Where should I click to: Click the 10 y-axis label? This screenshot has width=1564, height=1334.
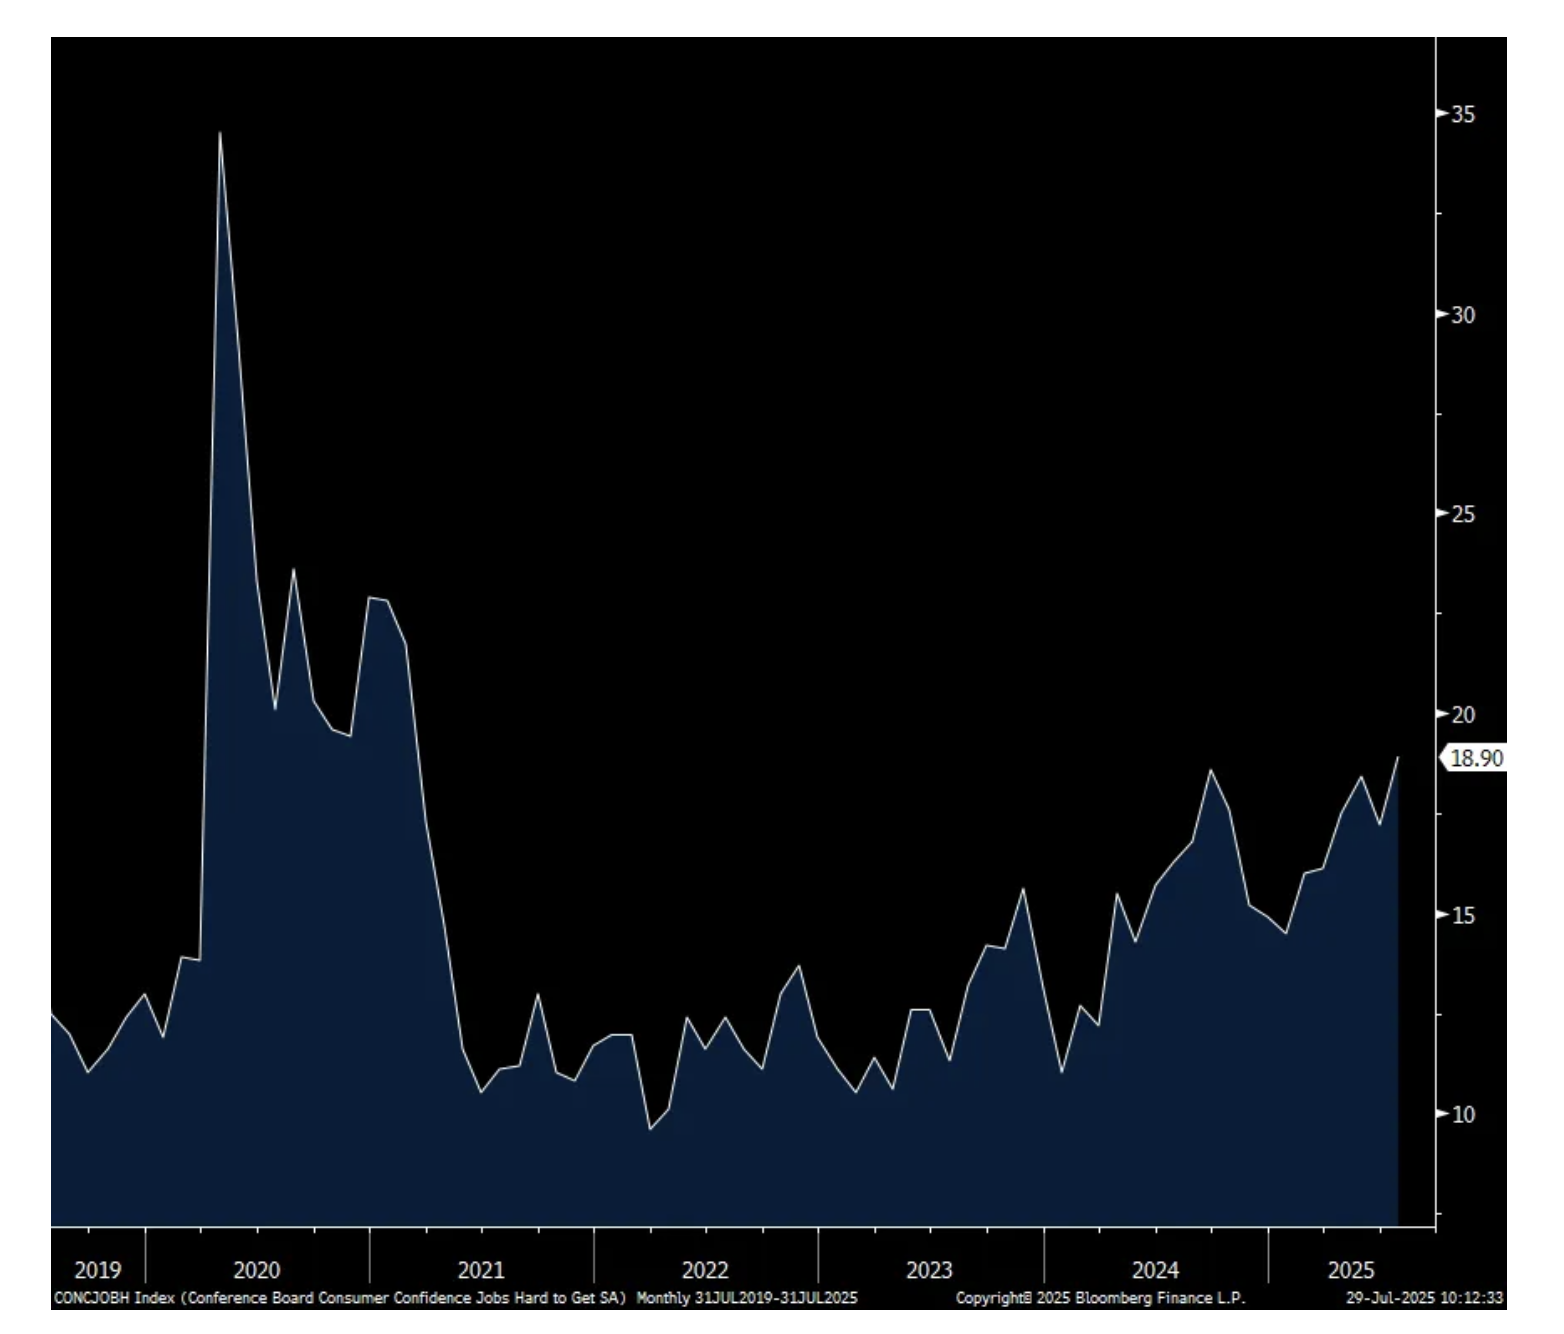coord(1462,1114)
